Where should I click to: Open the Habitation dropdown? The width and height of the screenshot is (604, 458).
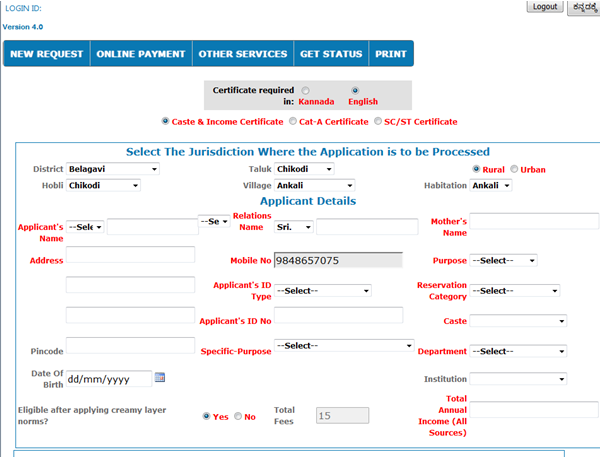(x=491, y=185)
